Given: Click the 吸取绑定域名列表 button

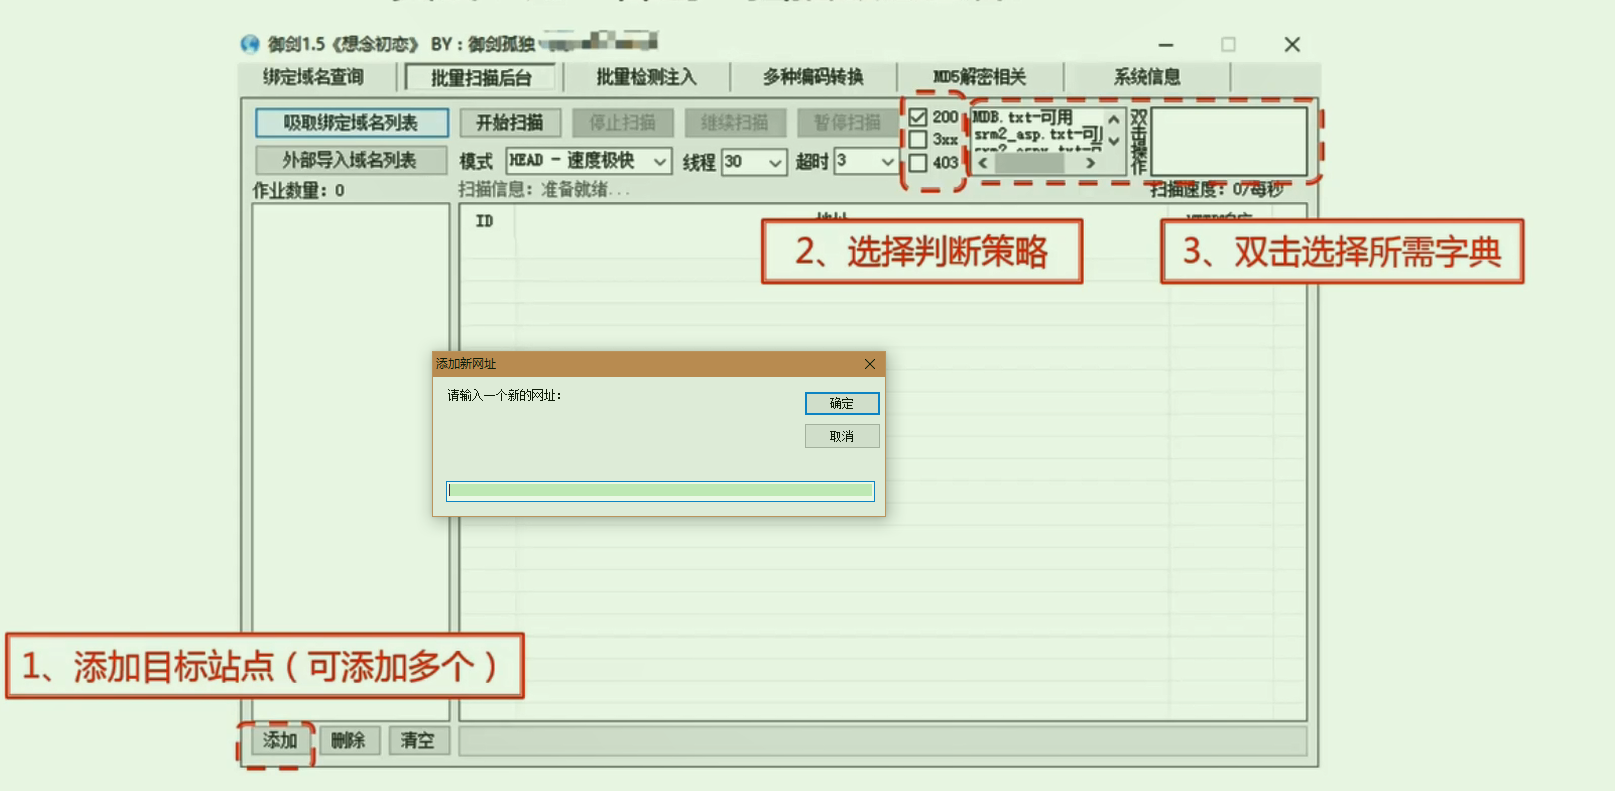Looking at the screenshot, I should click(x=351, y=123).
